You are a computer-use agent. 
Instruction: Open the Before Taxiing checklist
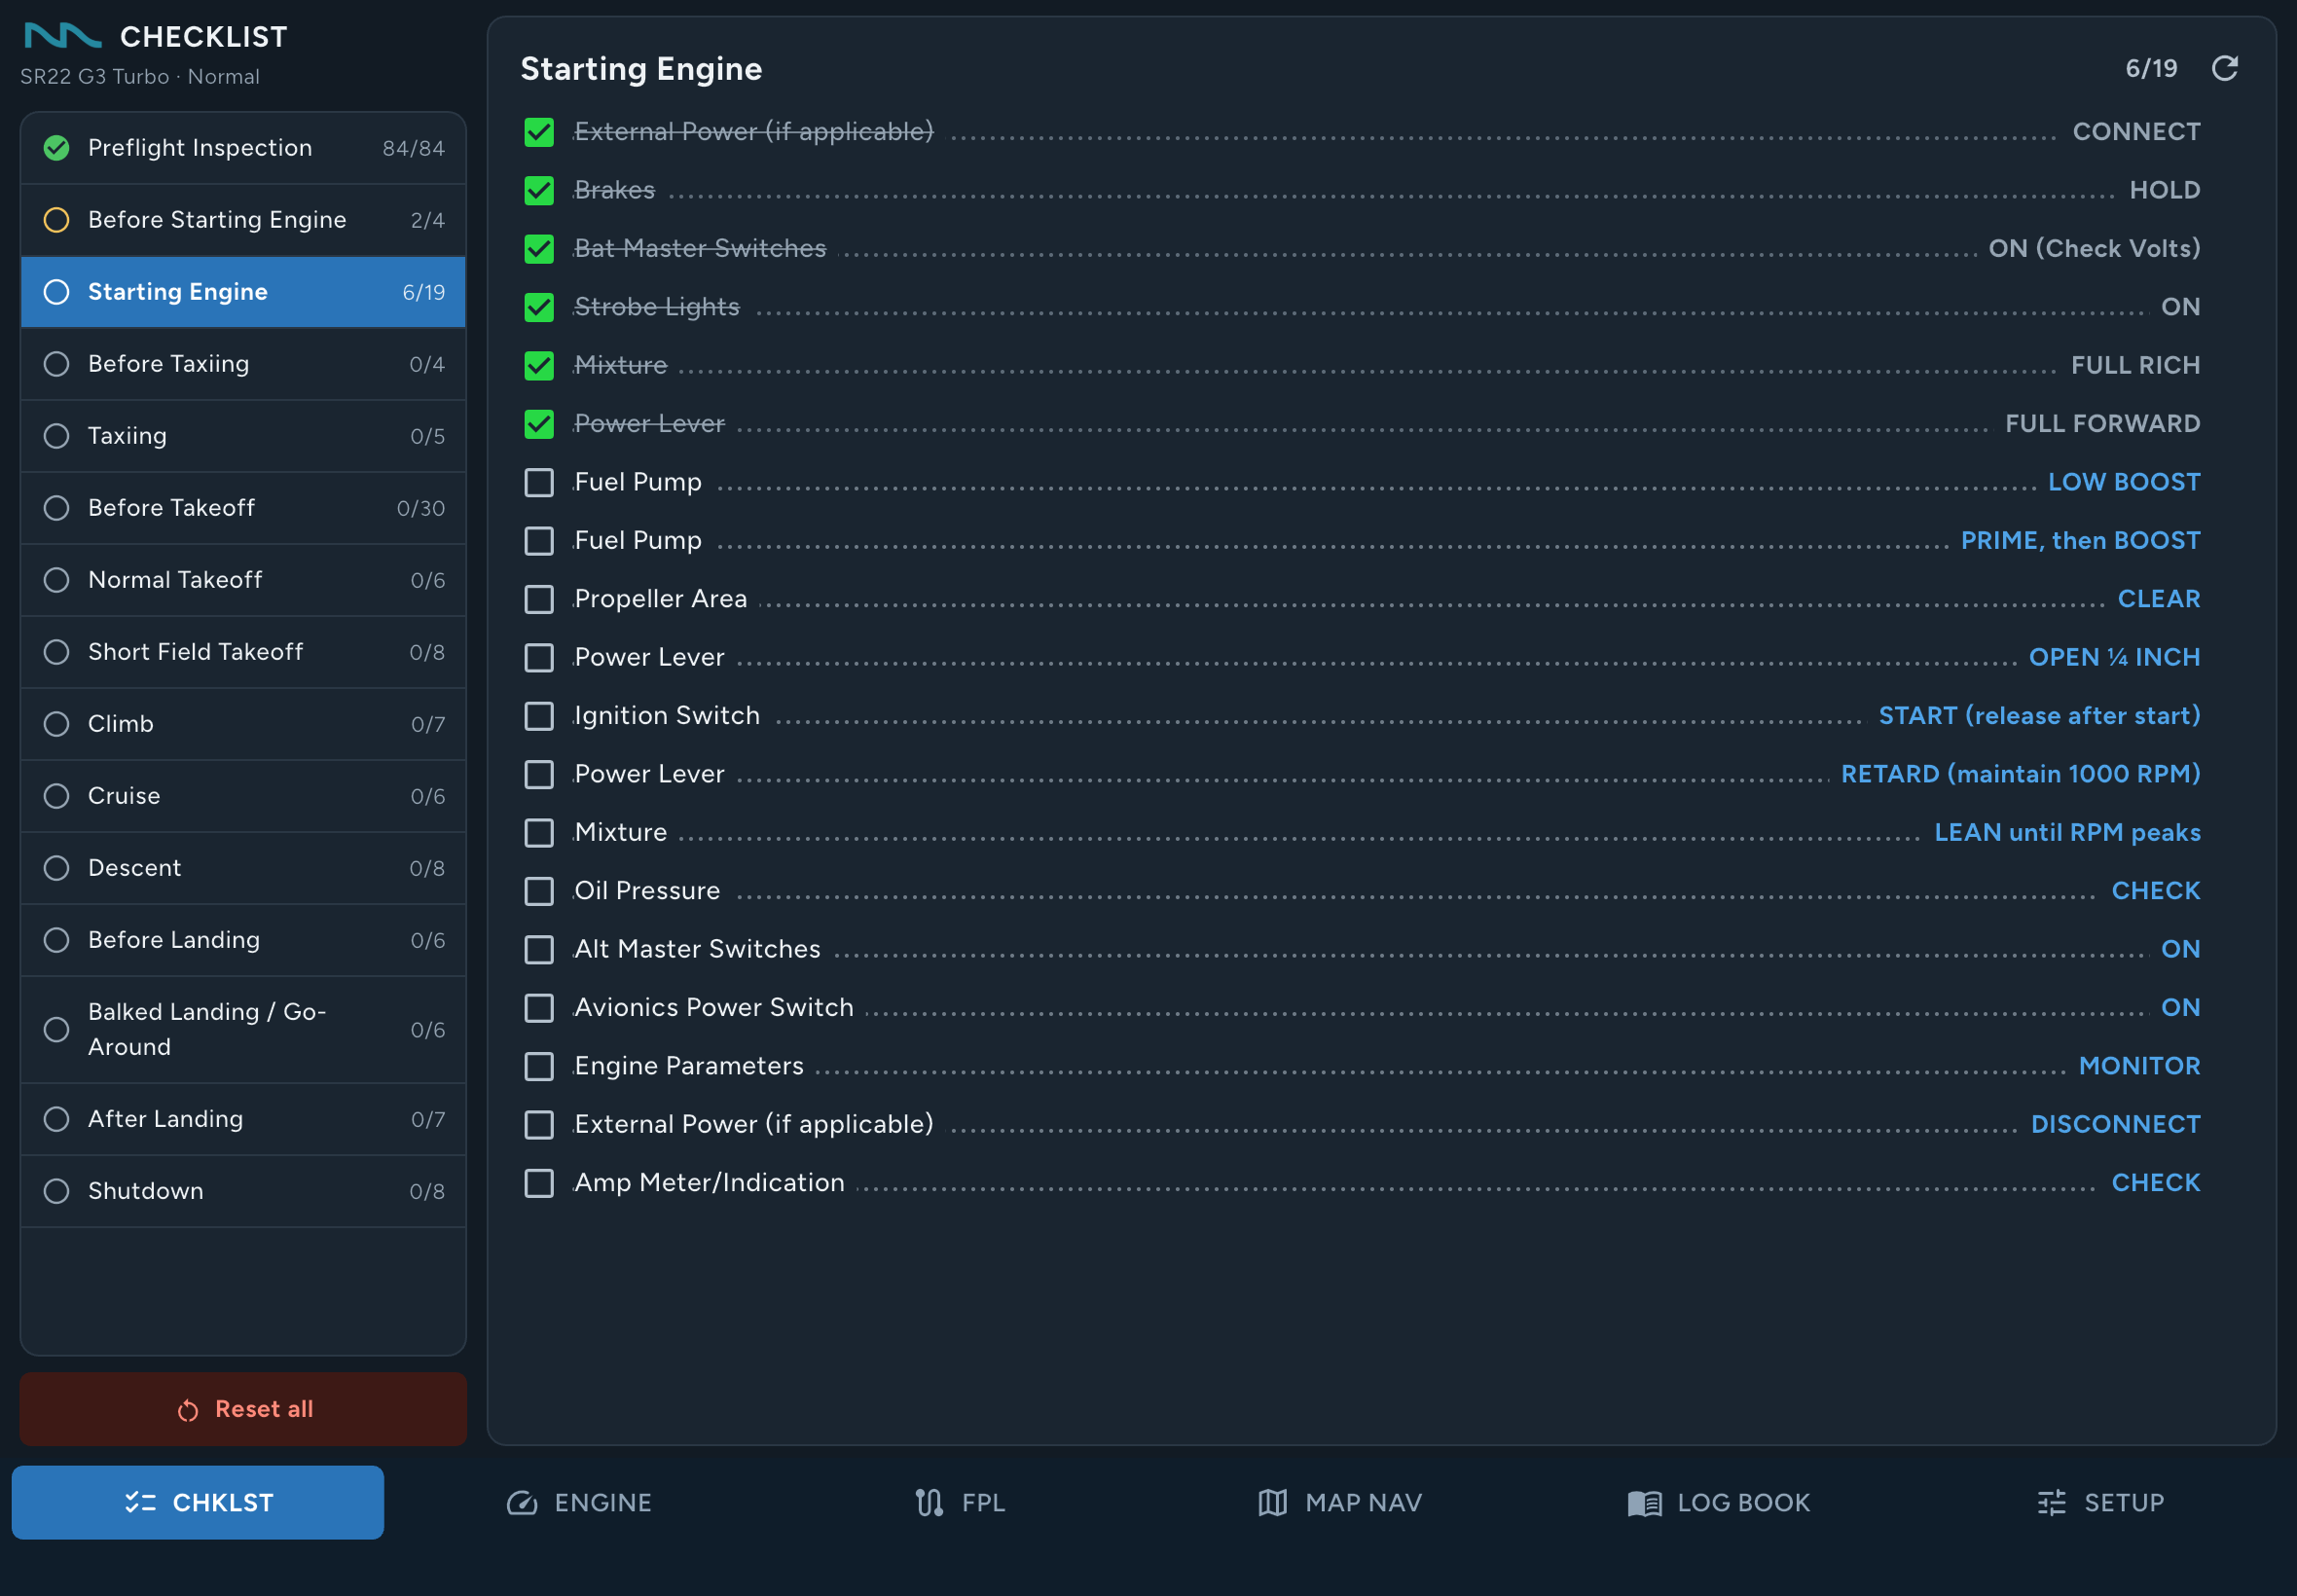tap(243, 364)
